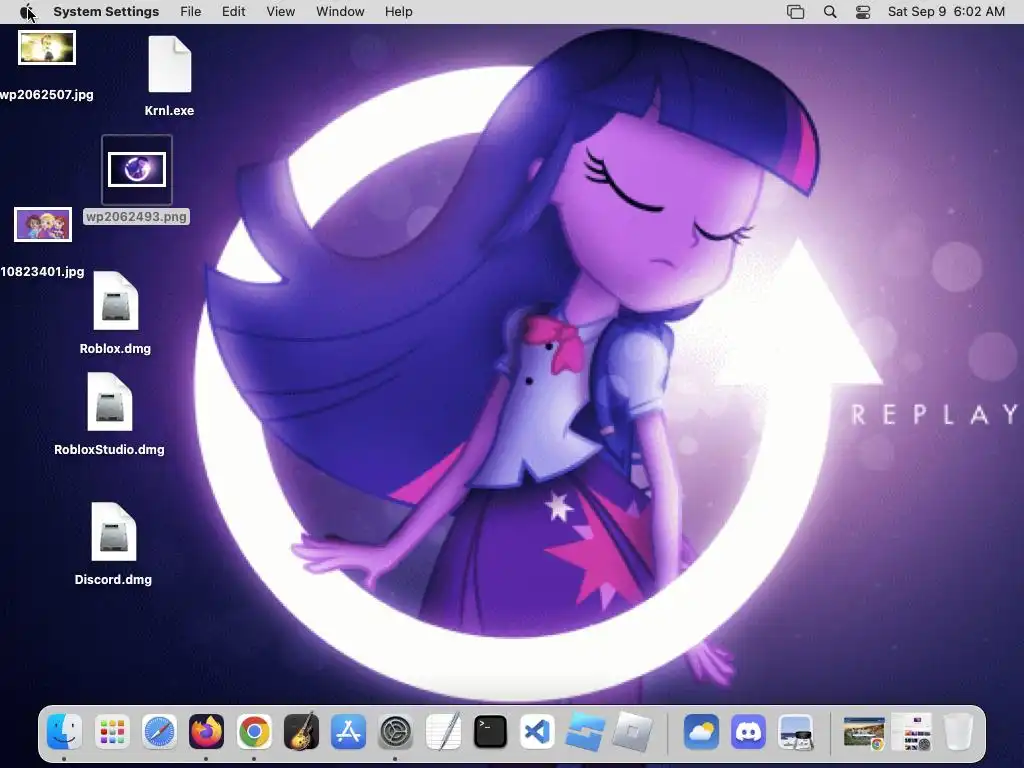Click the wp2062507.jpg filename label

(47, 95)
